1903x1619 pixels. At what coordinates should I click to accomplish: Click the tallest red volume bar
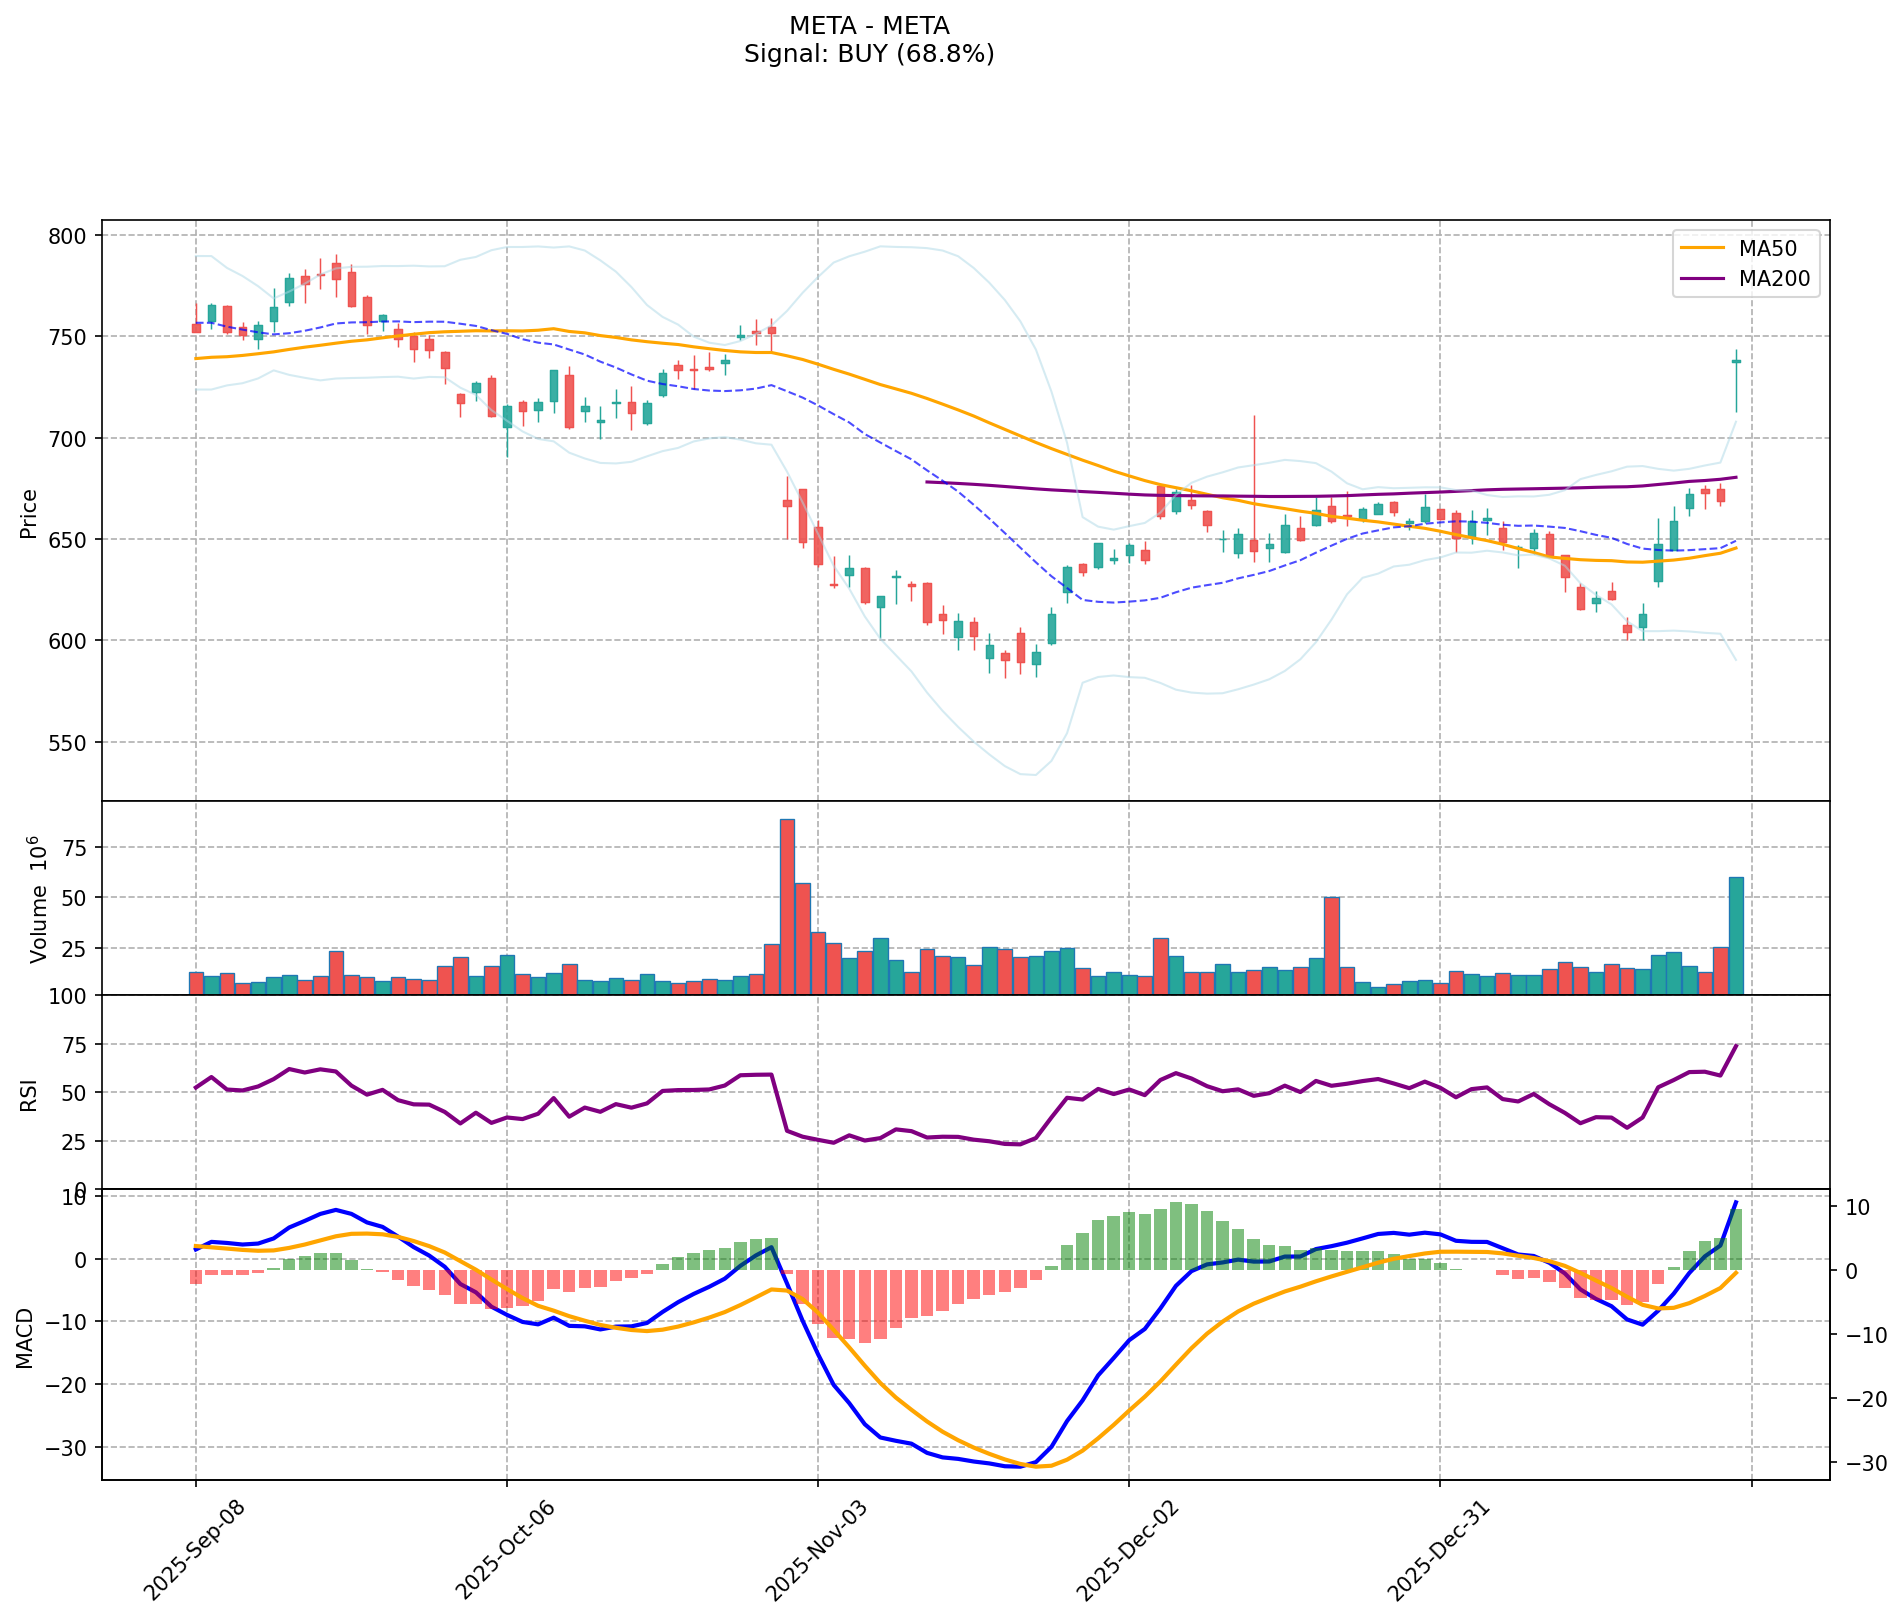[x=787, y=906]
